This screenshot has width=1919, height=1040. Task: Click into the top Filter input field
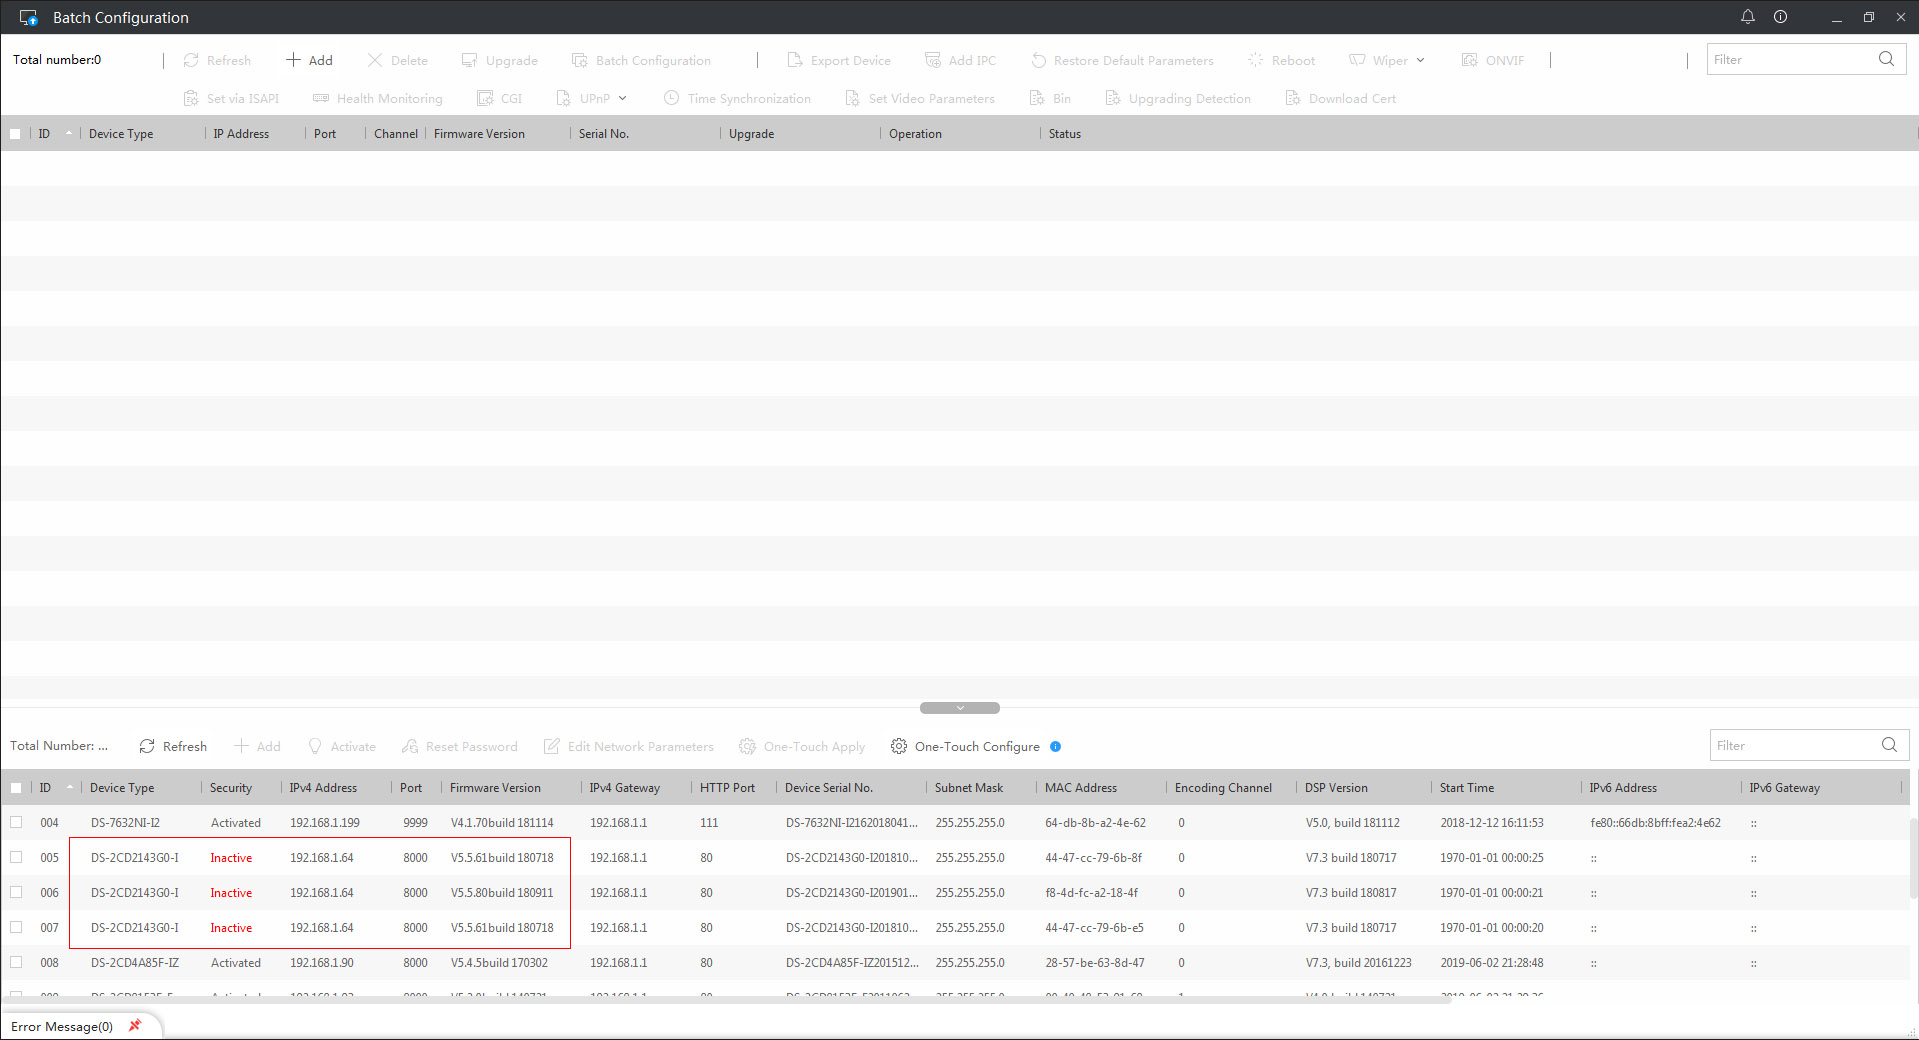pyautogui.click(x=1790, y=59)
